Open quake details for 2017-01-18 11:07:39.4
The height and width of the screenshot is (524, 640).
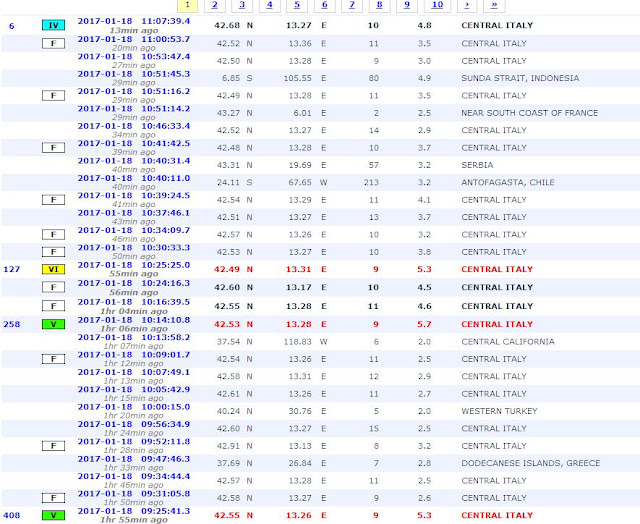(134, 21)
